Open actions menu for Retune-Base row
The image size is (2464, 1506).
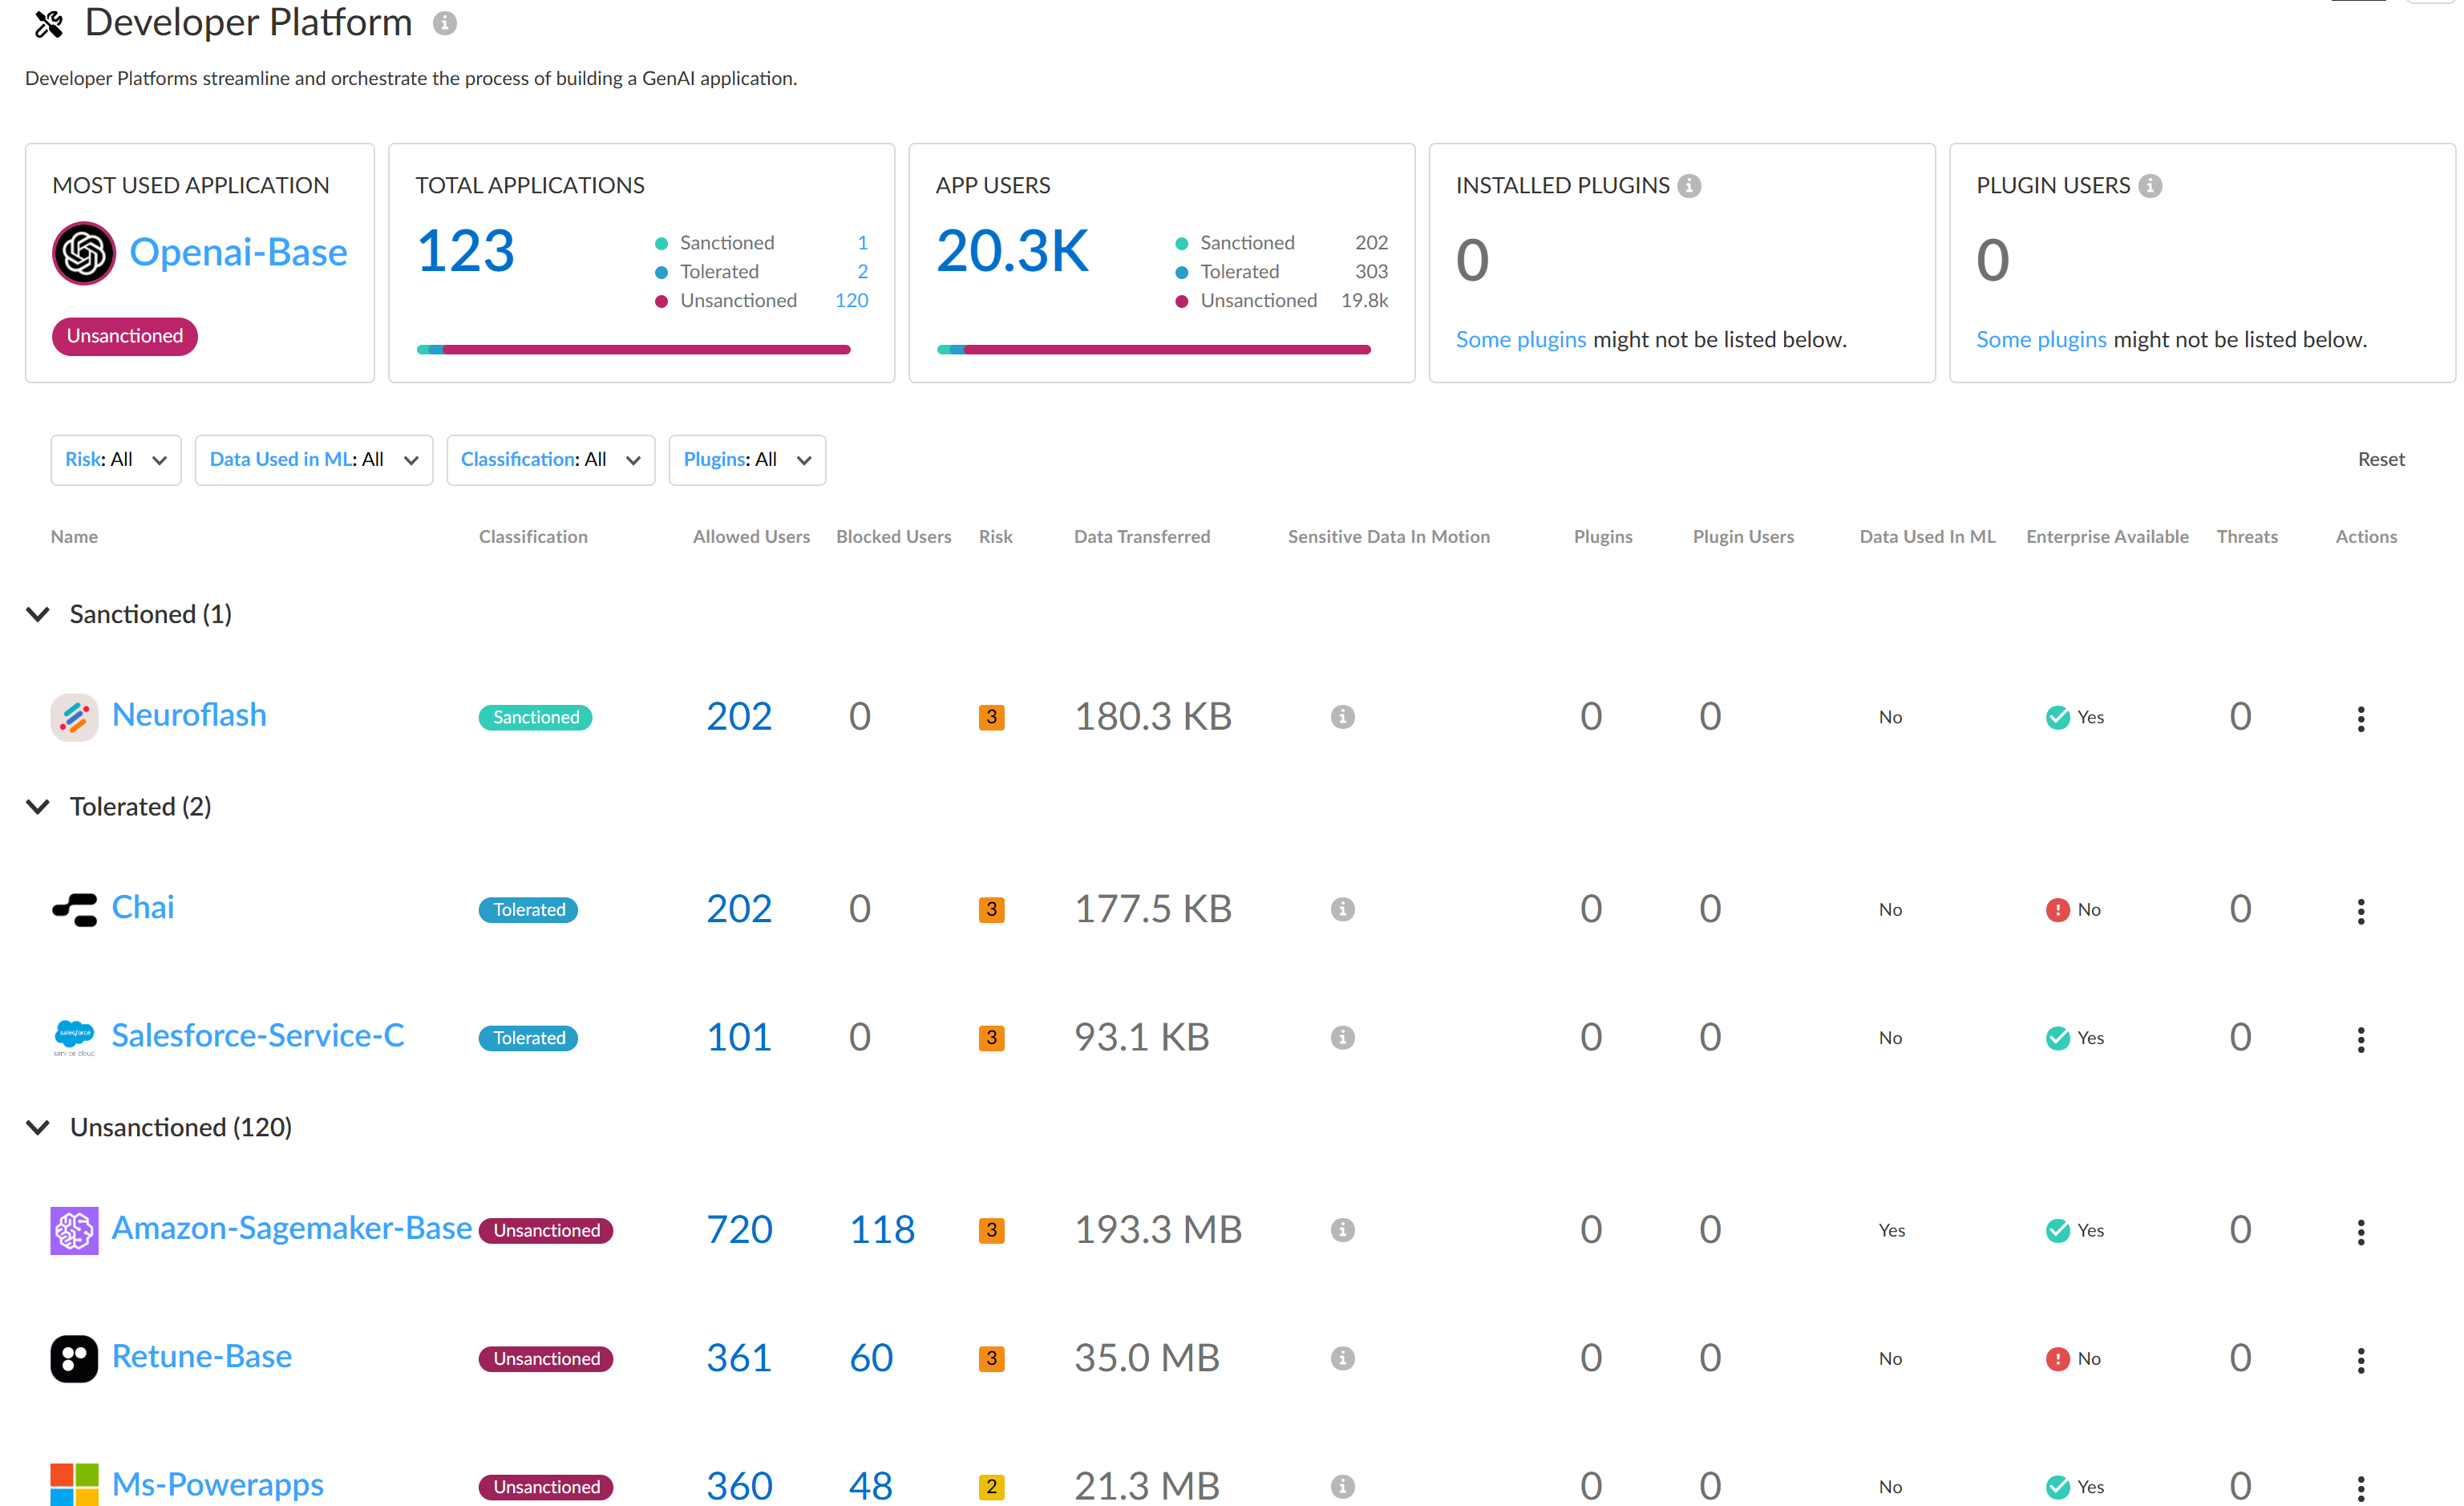(x=2361, y=1359)
